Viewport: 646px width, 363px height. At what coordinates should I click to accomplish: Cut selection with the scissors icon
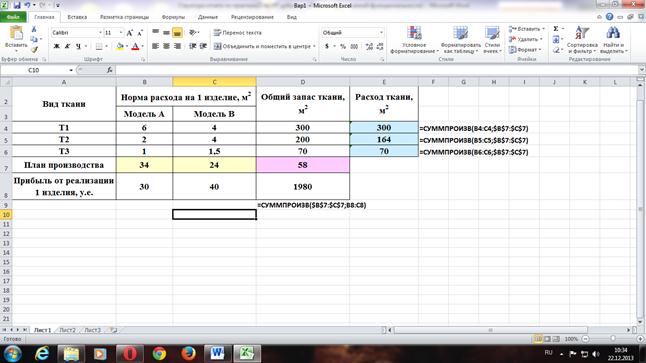tap(34, 29)
